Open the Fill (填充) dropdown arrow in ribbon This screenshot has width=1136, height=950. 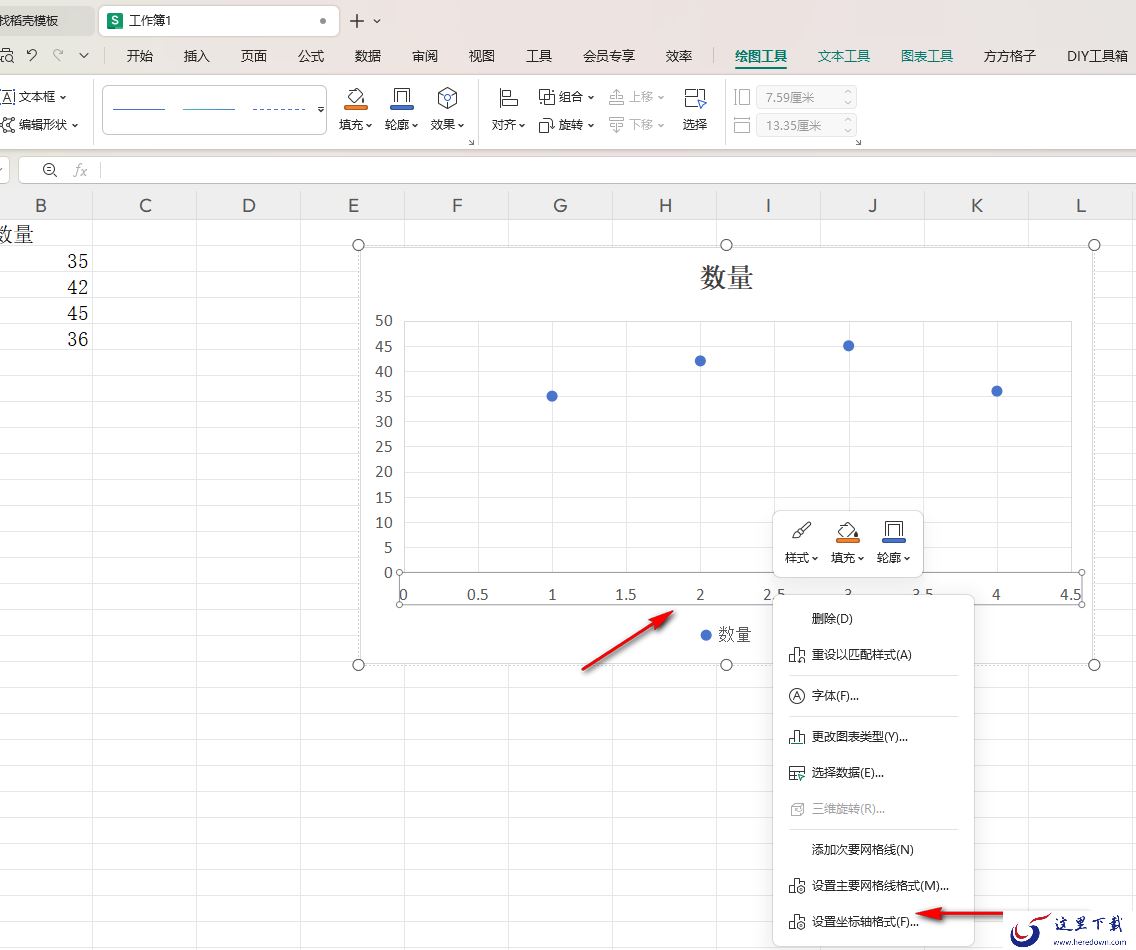click(x=369, y=125)
